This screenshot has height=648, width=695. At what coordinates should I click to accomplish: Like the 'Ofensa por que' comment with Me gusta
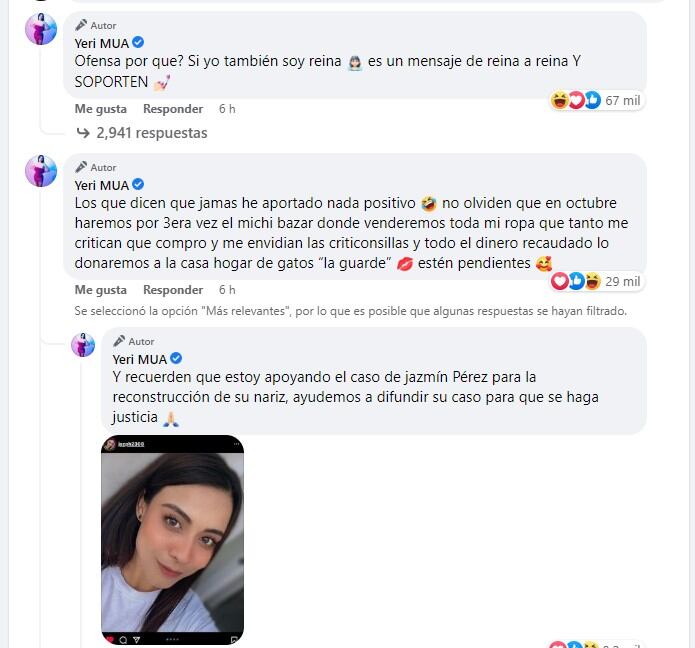[101, 109]
